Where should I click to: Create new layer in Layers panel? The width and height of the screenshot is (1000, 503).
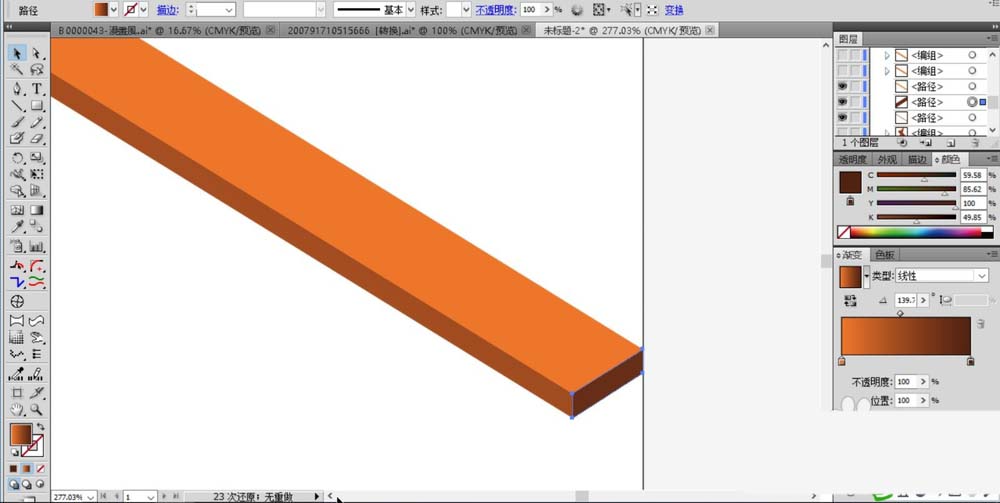(950, 143)
